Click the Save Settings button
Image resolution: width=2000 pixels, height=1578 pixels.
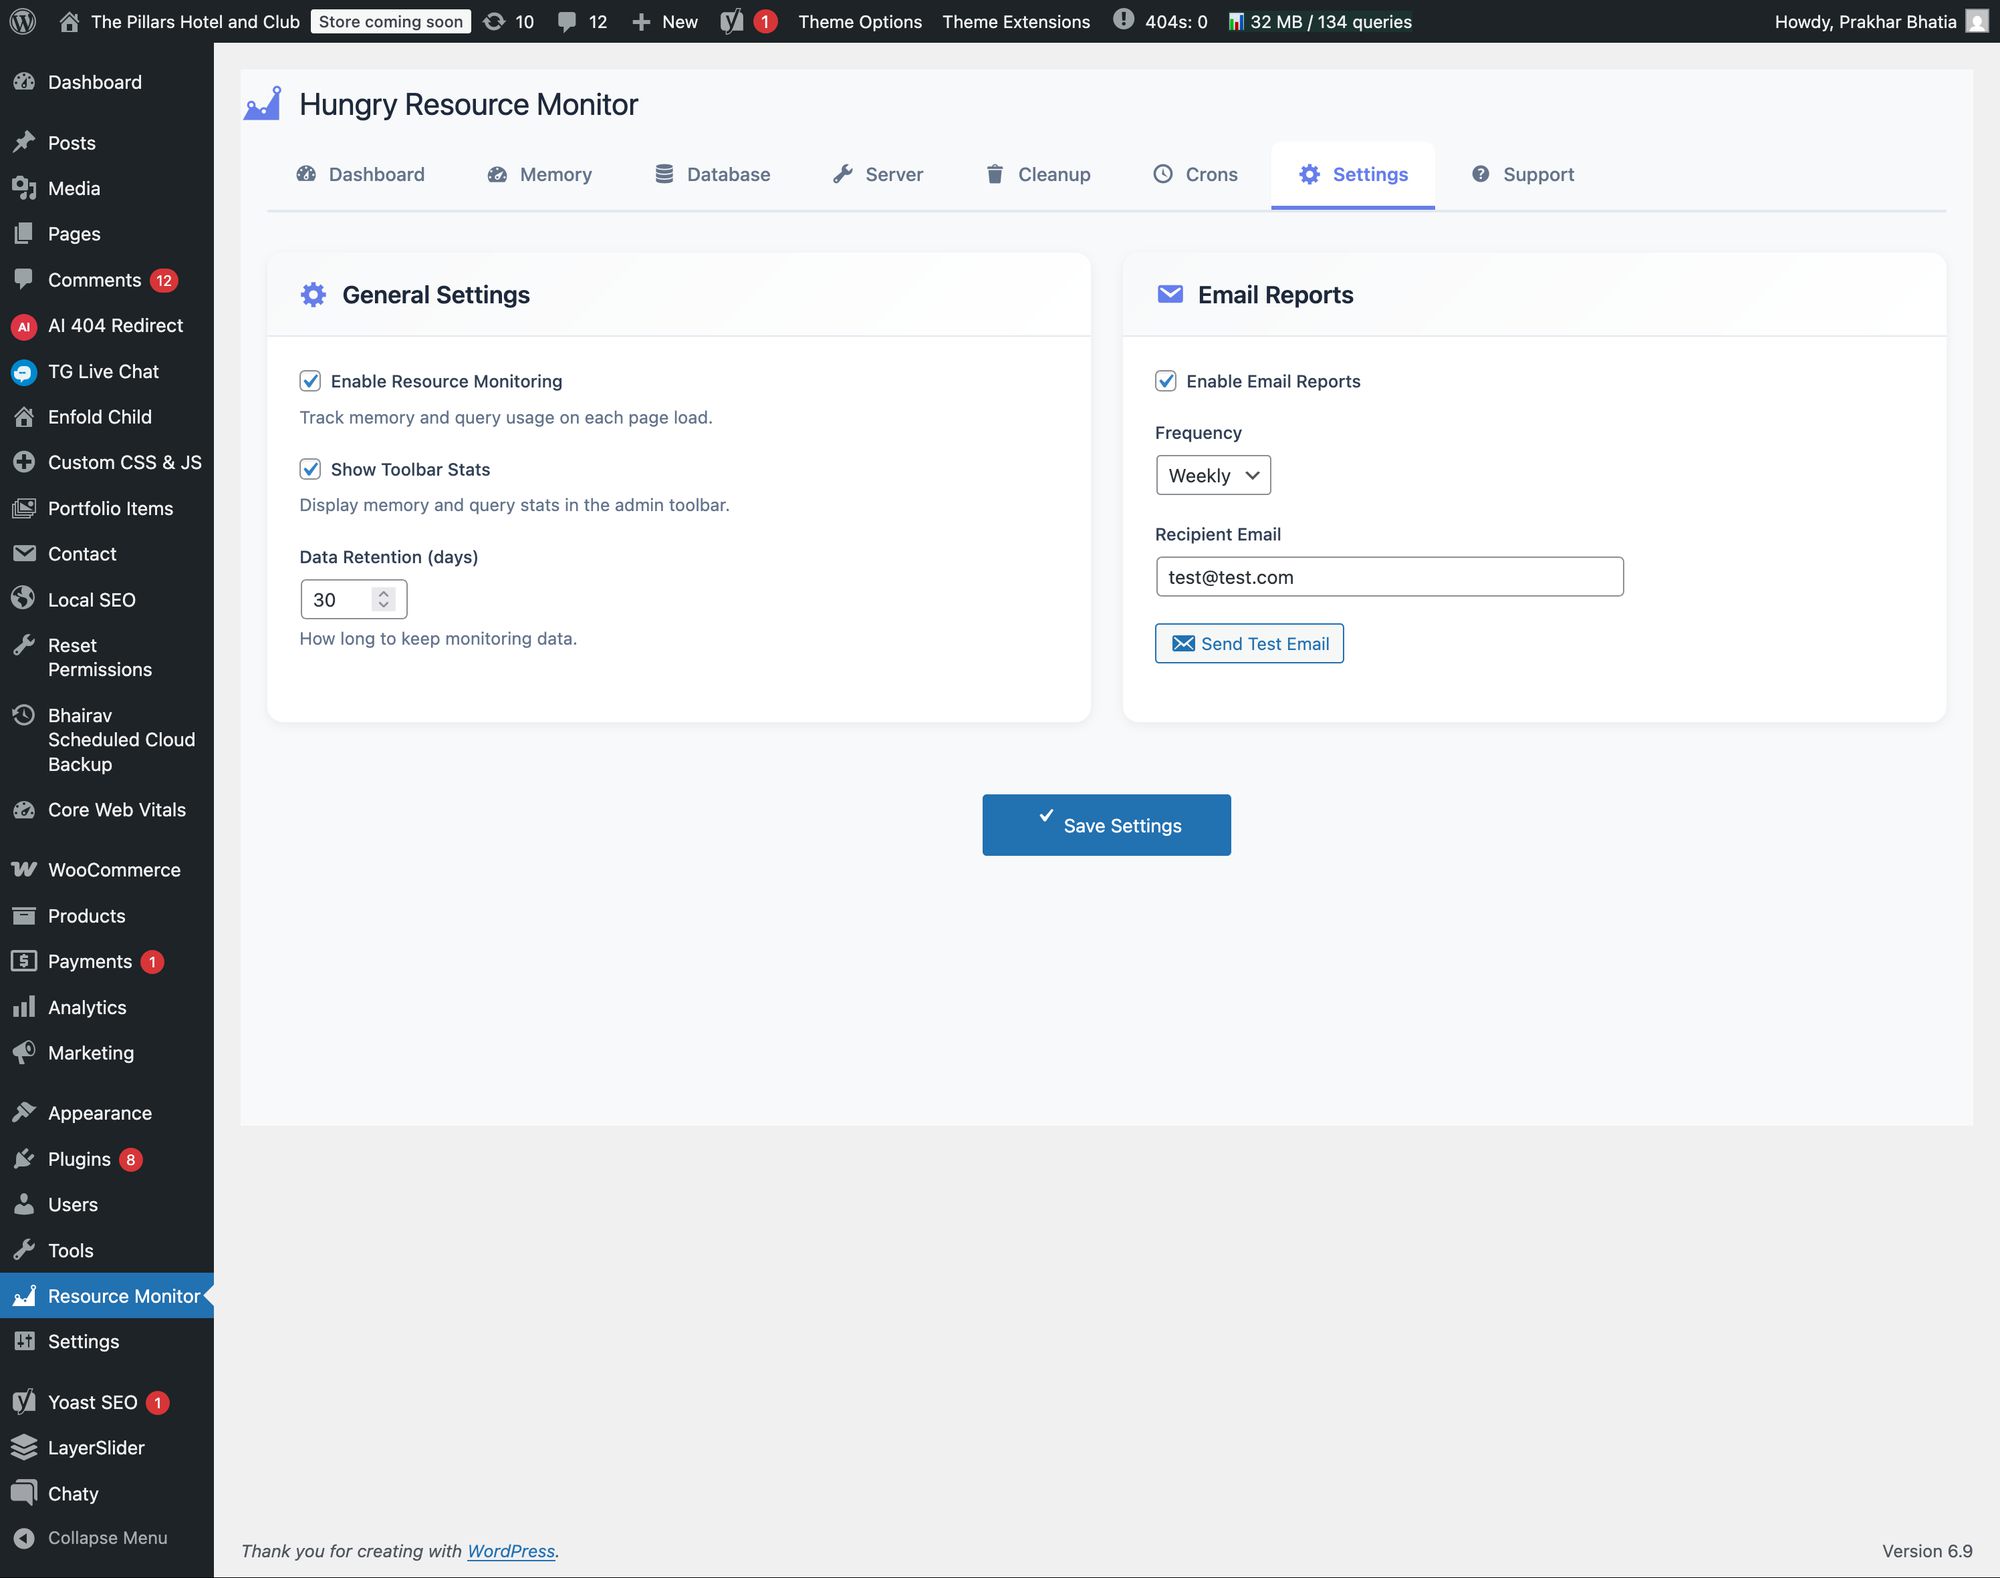coord(1106,825)
